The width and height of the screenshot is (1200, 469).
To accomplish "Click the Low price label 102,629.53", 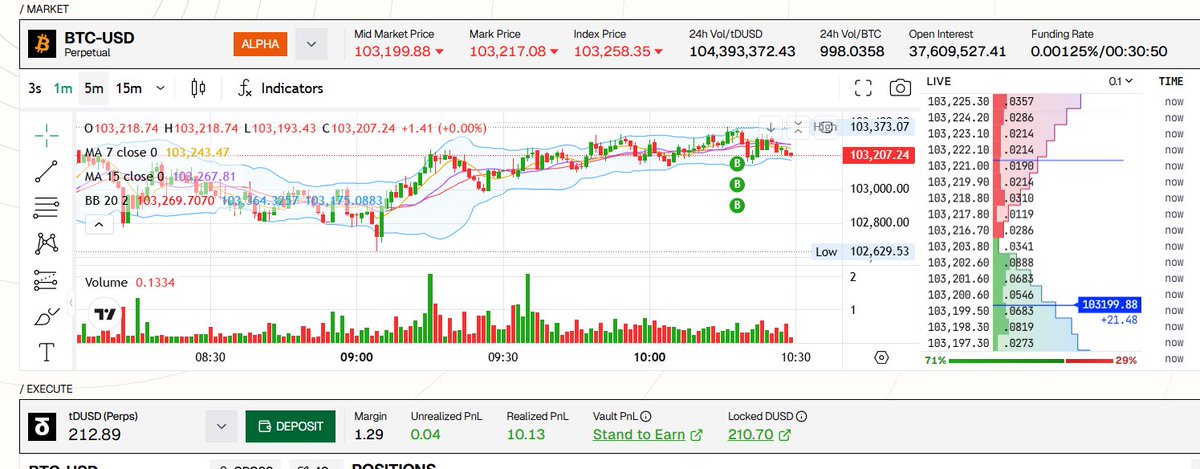I will coord(880,252).
